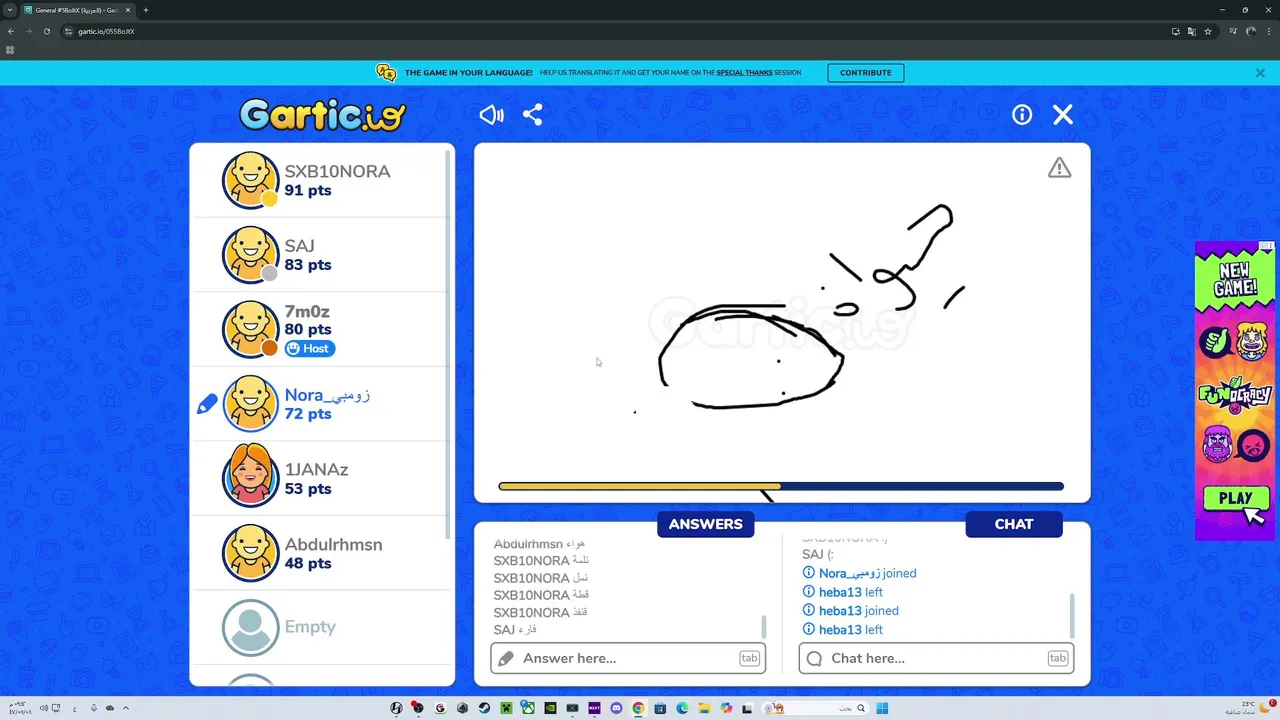Focus the Answer here input field

[x=628, y=658]
